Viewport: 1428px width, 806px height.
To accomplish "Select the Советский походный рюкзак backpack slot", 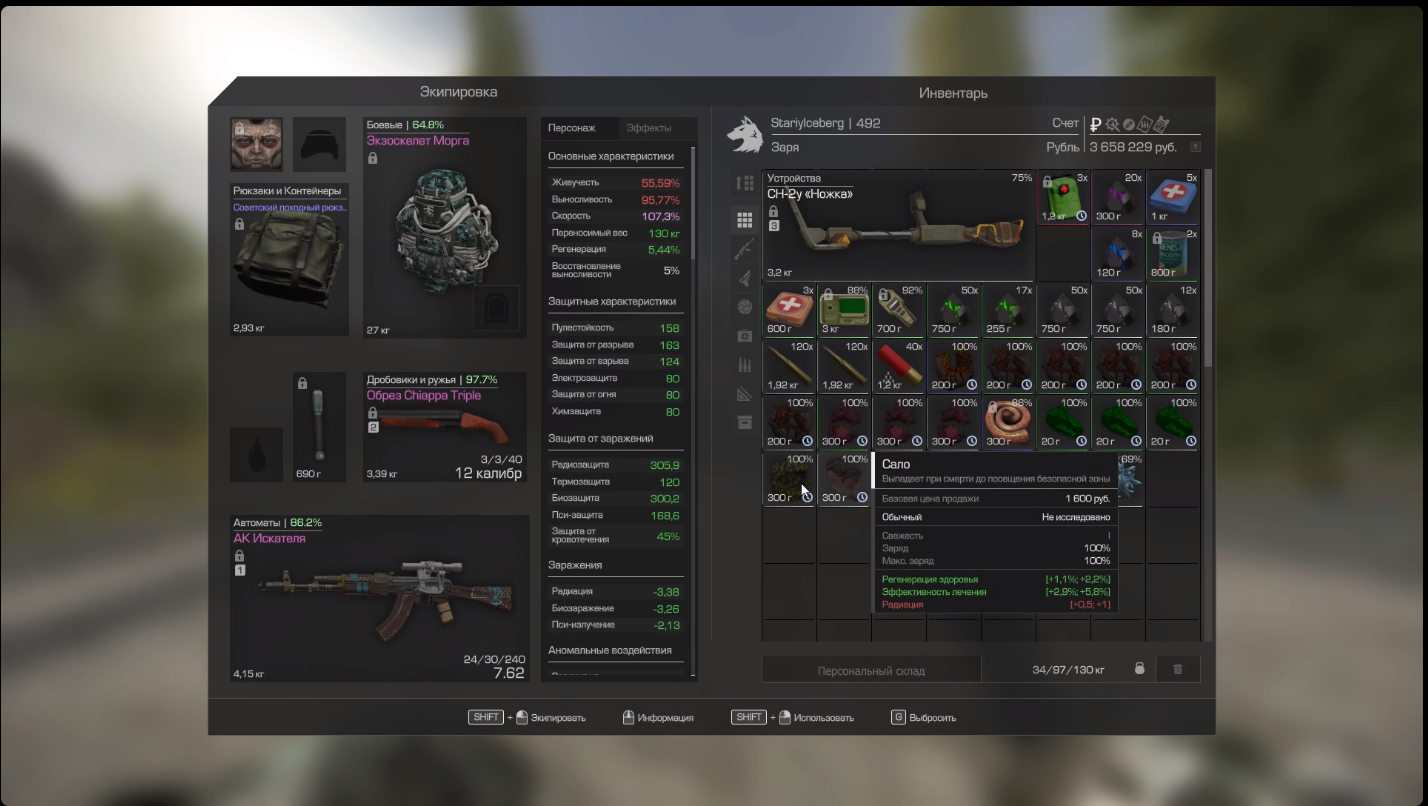I will point(290,259).
